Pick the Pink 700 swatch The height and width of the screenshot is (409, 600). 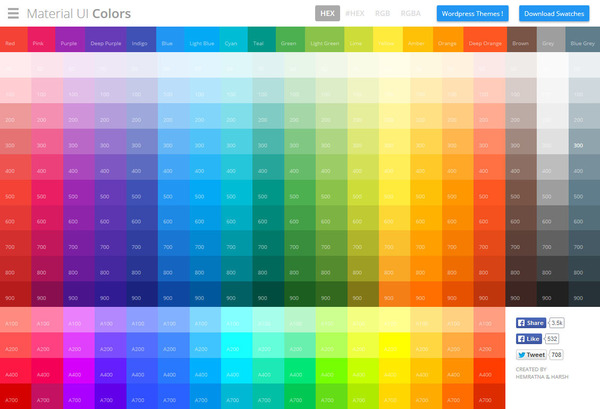[47, 243]
